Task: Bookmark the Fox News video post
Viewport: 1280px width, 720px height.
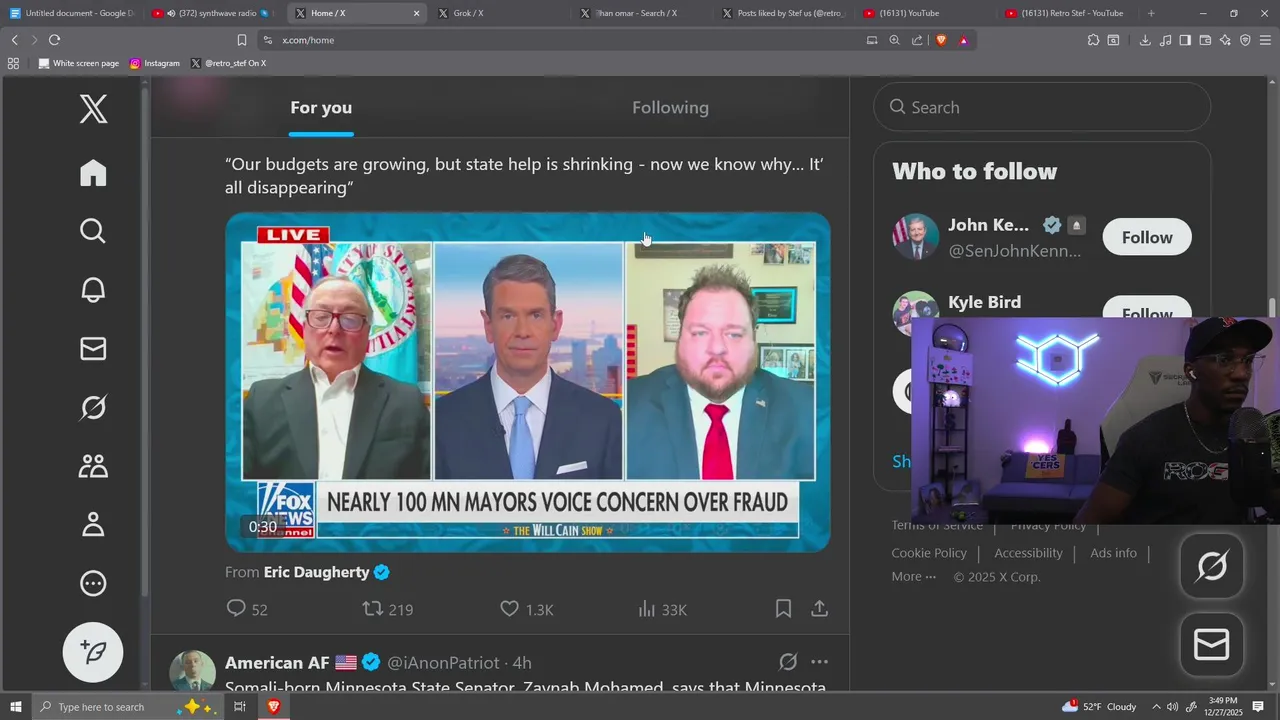Action: point(783,608)
